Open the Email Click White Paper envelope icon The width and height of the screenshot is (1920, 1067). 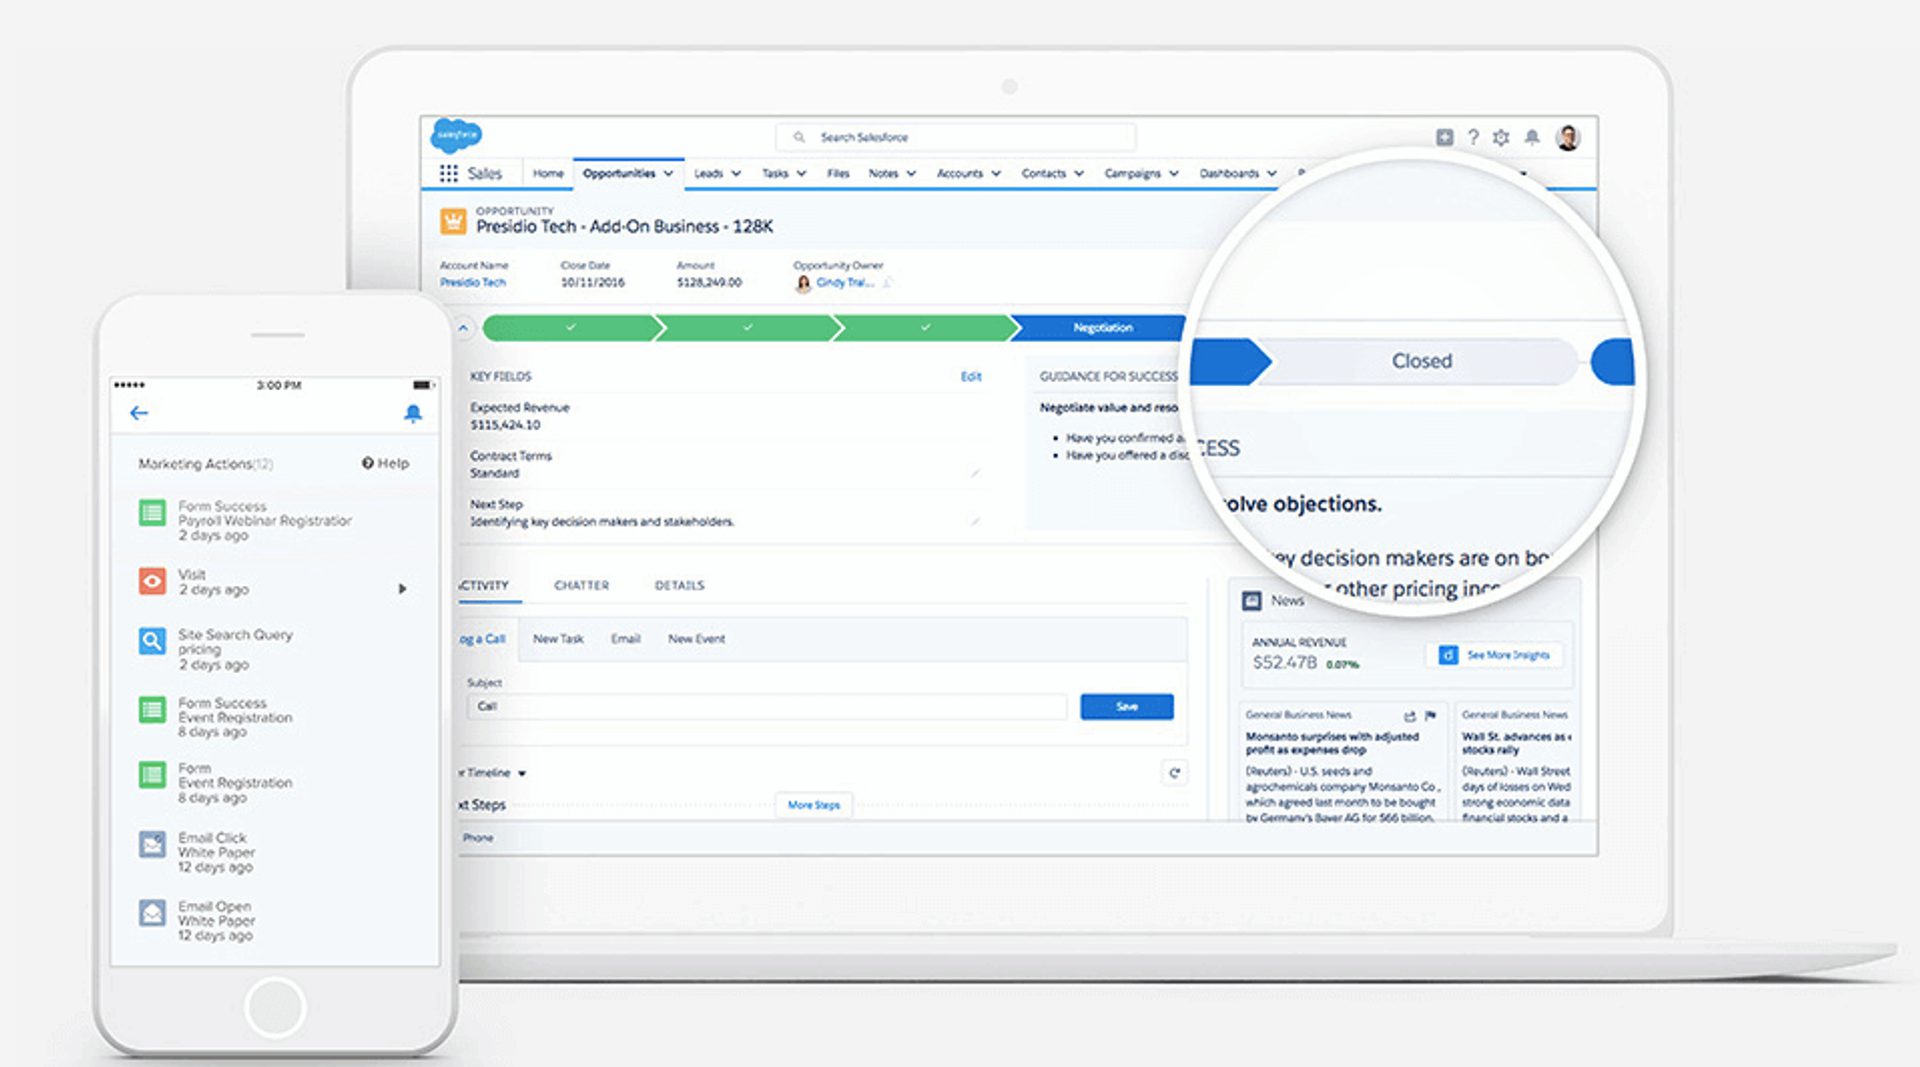pos(151,844)
